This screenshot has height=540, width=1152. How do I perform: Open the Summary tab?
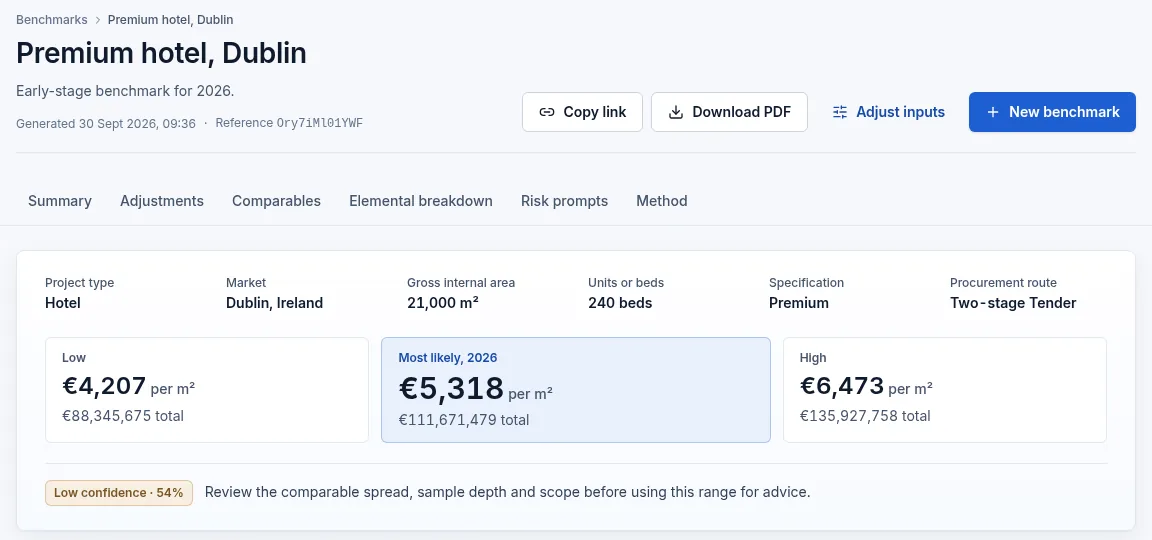pyautogui.click(x=60, y=201)
